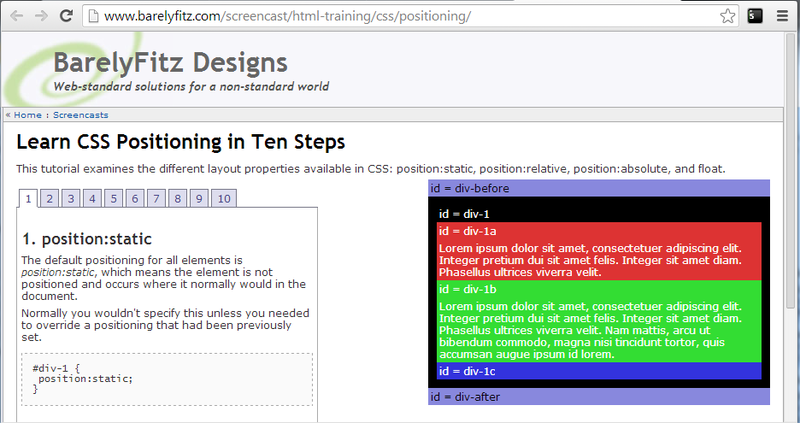Switch to tutorial step tab 5

[114, 198]
